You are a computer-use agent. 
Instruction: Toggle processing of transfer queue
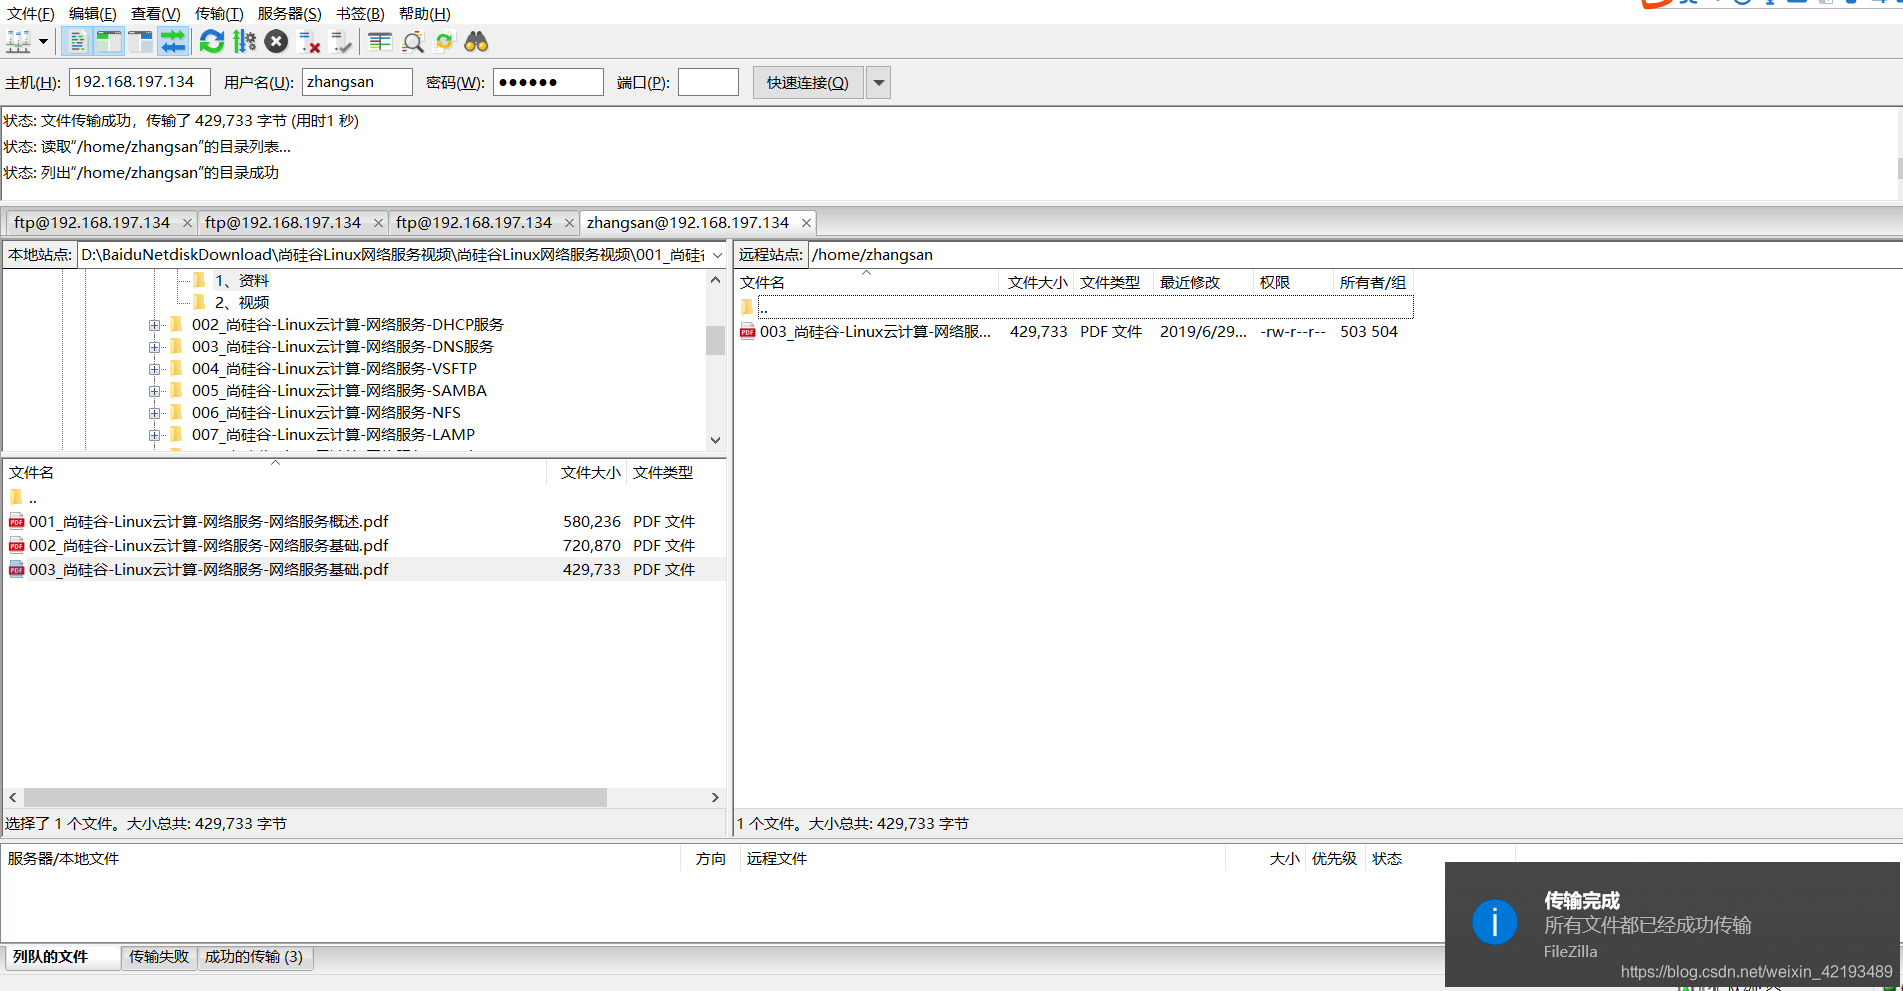pyautogui.click(x=244, y=42)
